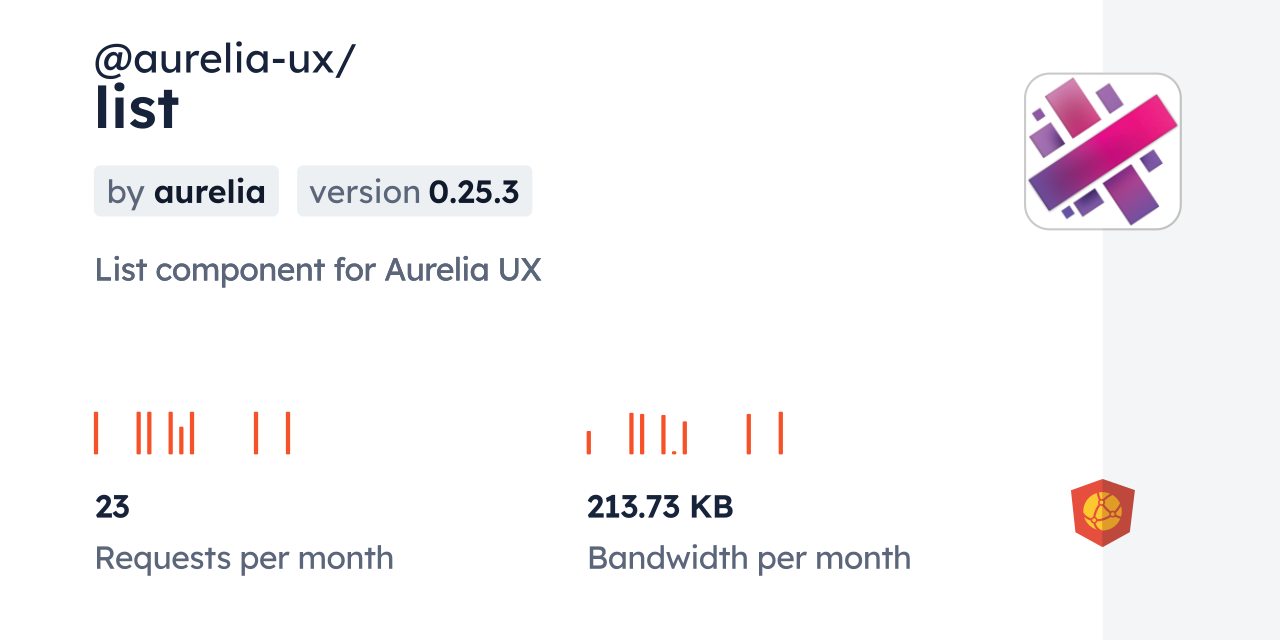This screenshot has height=640, width=1280.
Task: Click the shortest bar in the requests chart
Action: [x=181, y=441]
